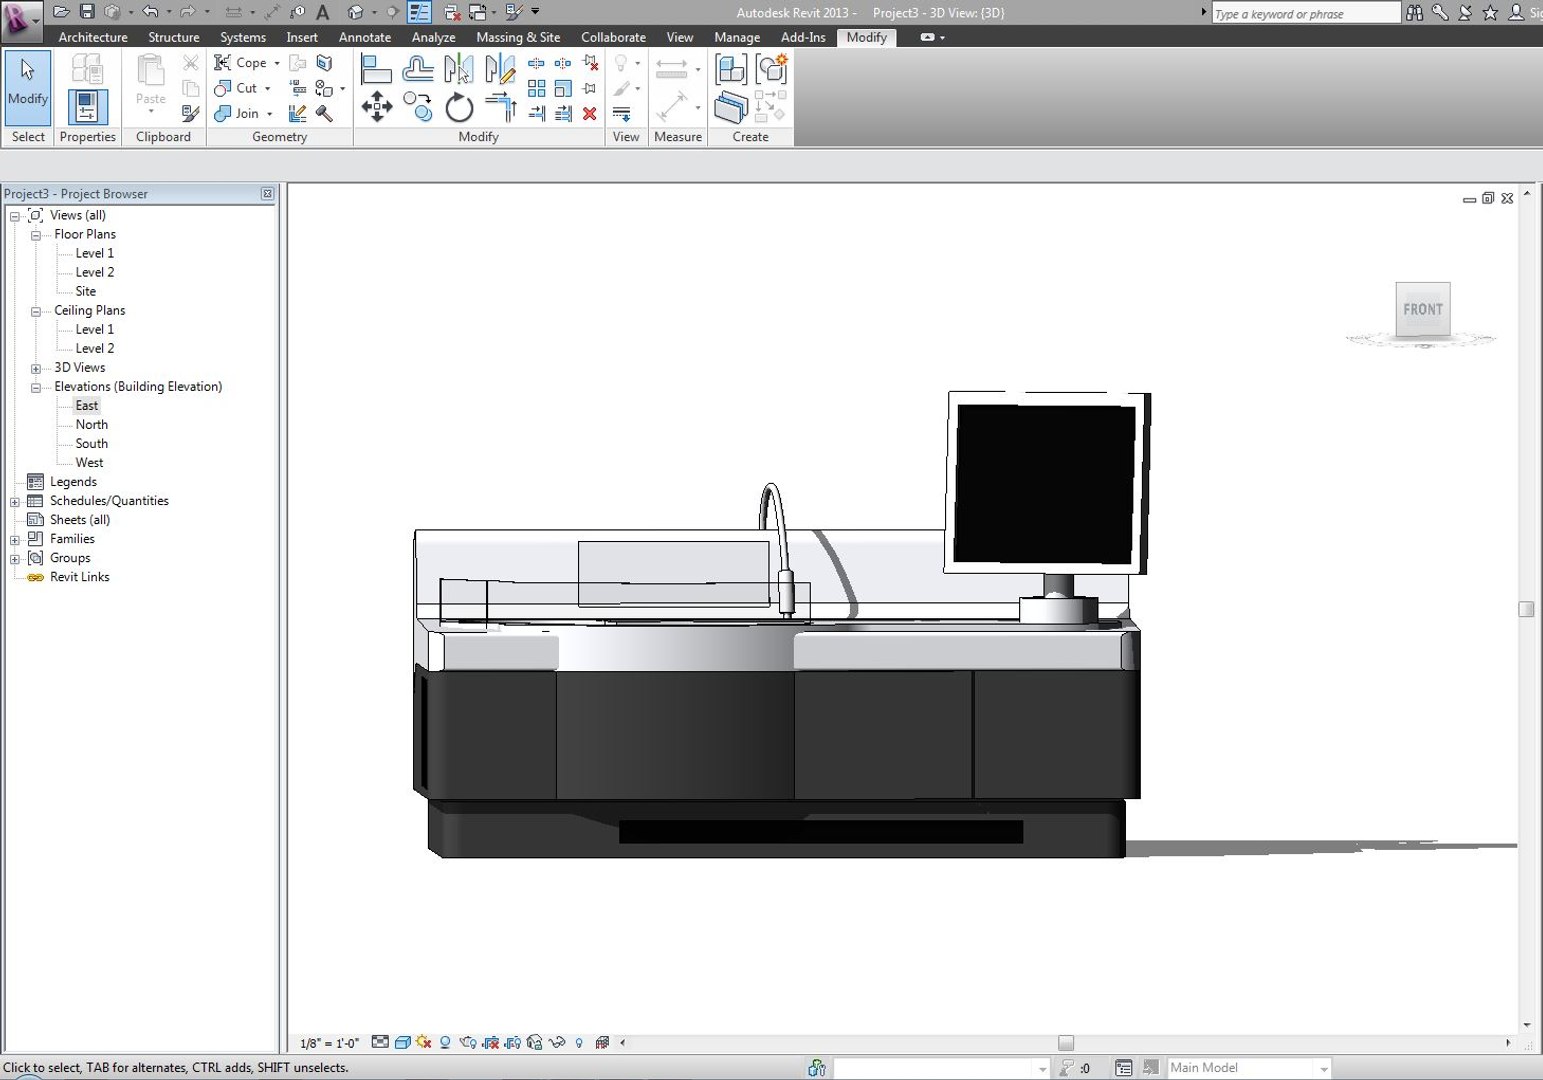Collapse the Floor Plans tree node

coord(36,235)
